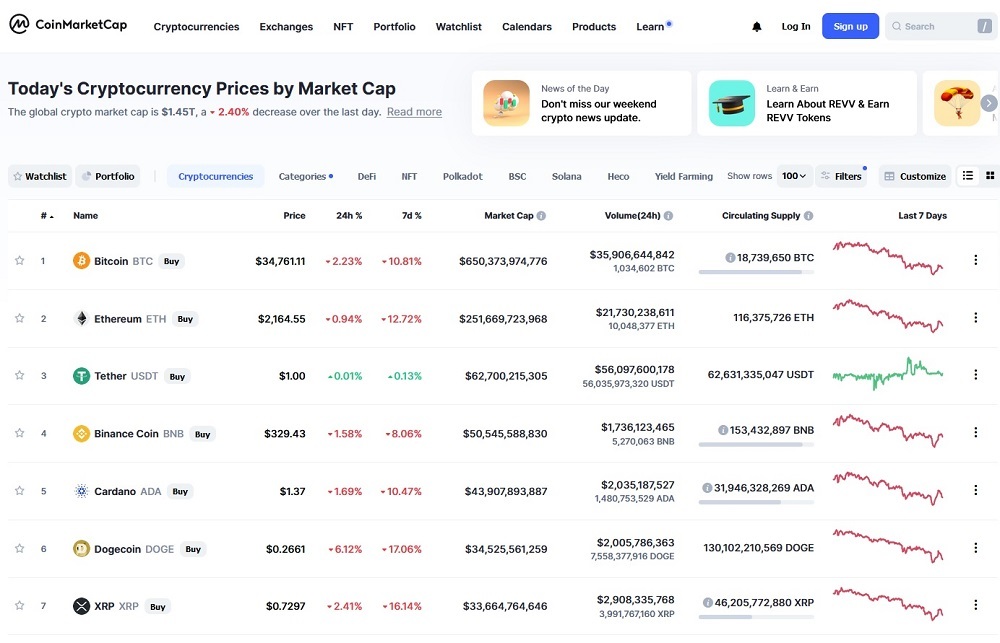Click the Market Cap info icon
Viewport: 1000px width, 643px height.
click(x=541, y=216)
